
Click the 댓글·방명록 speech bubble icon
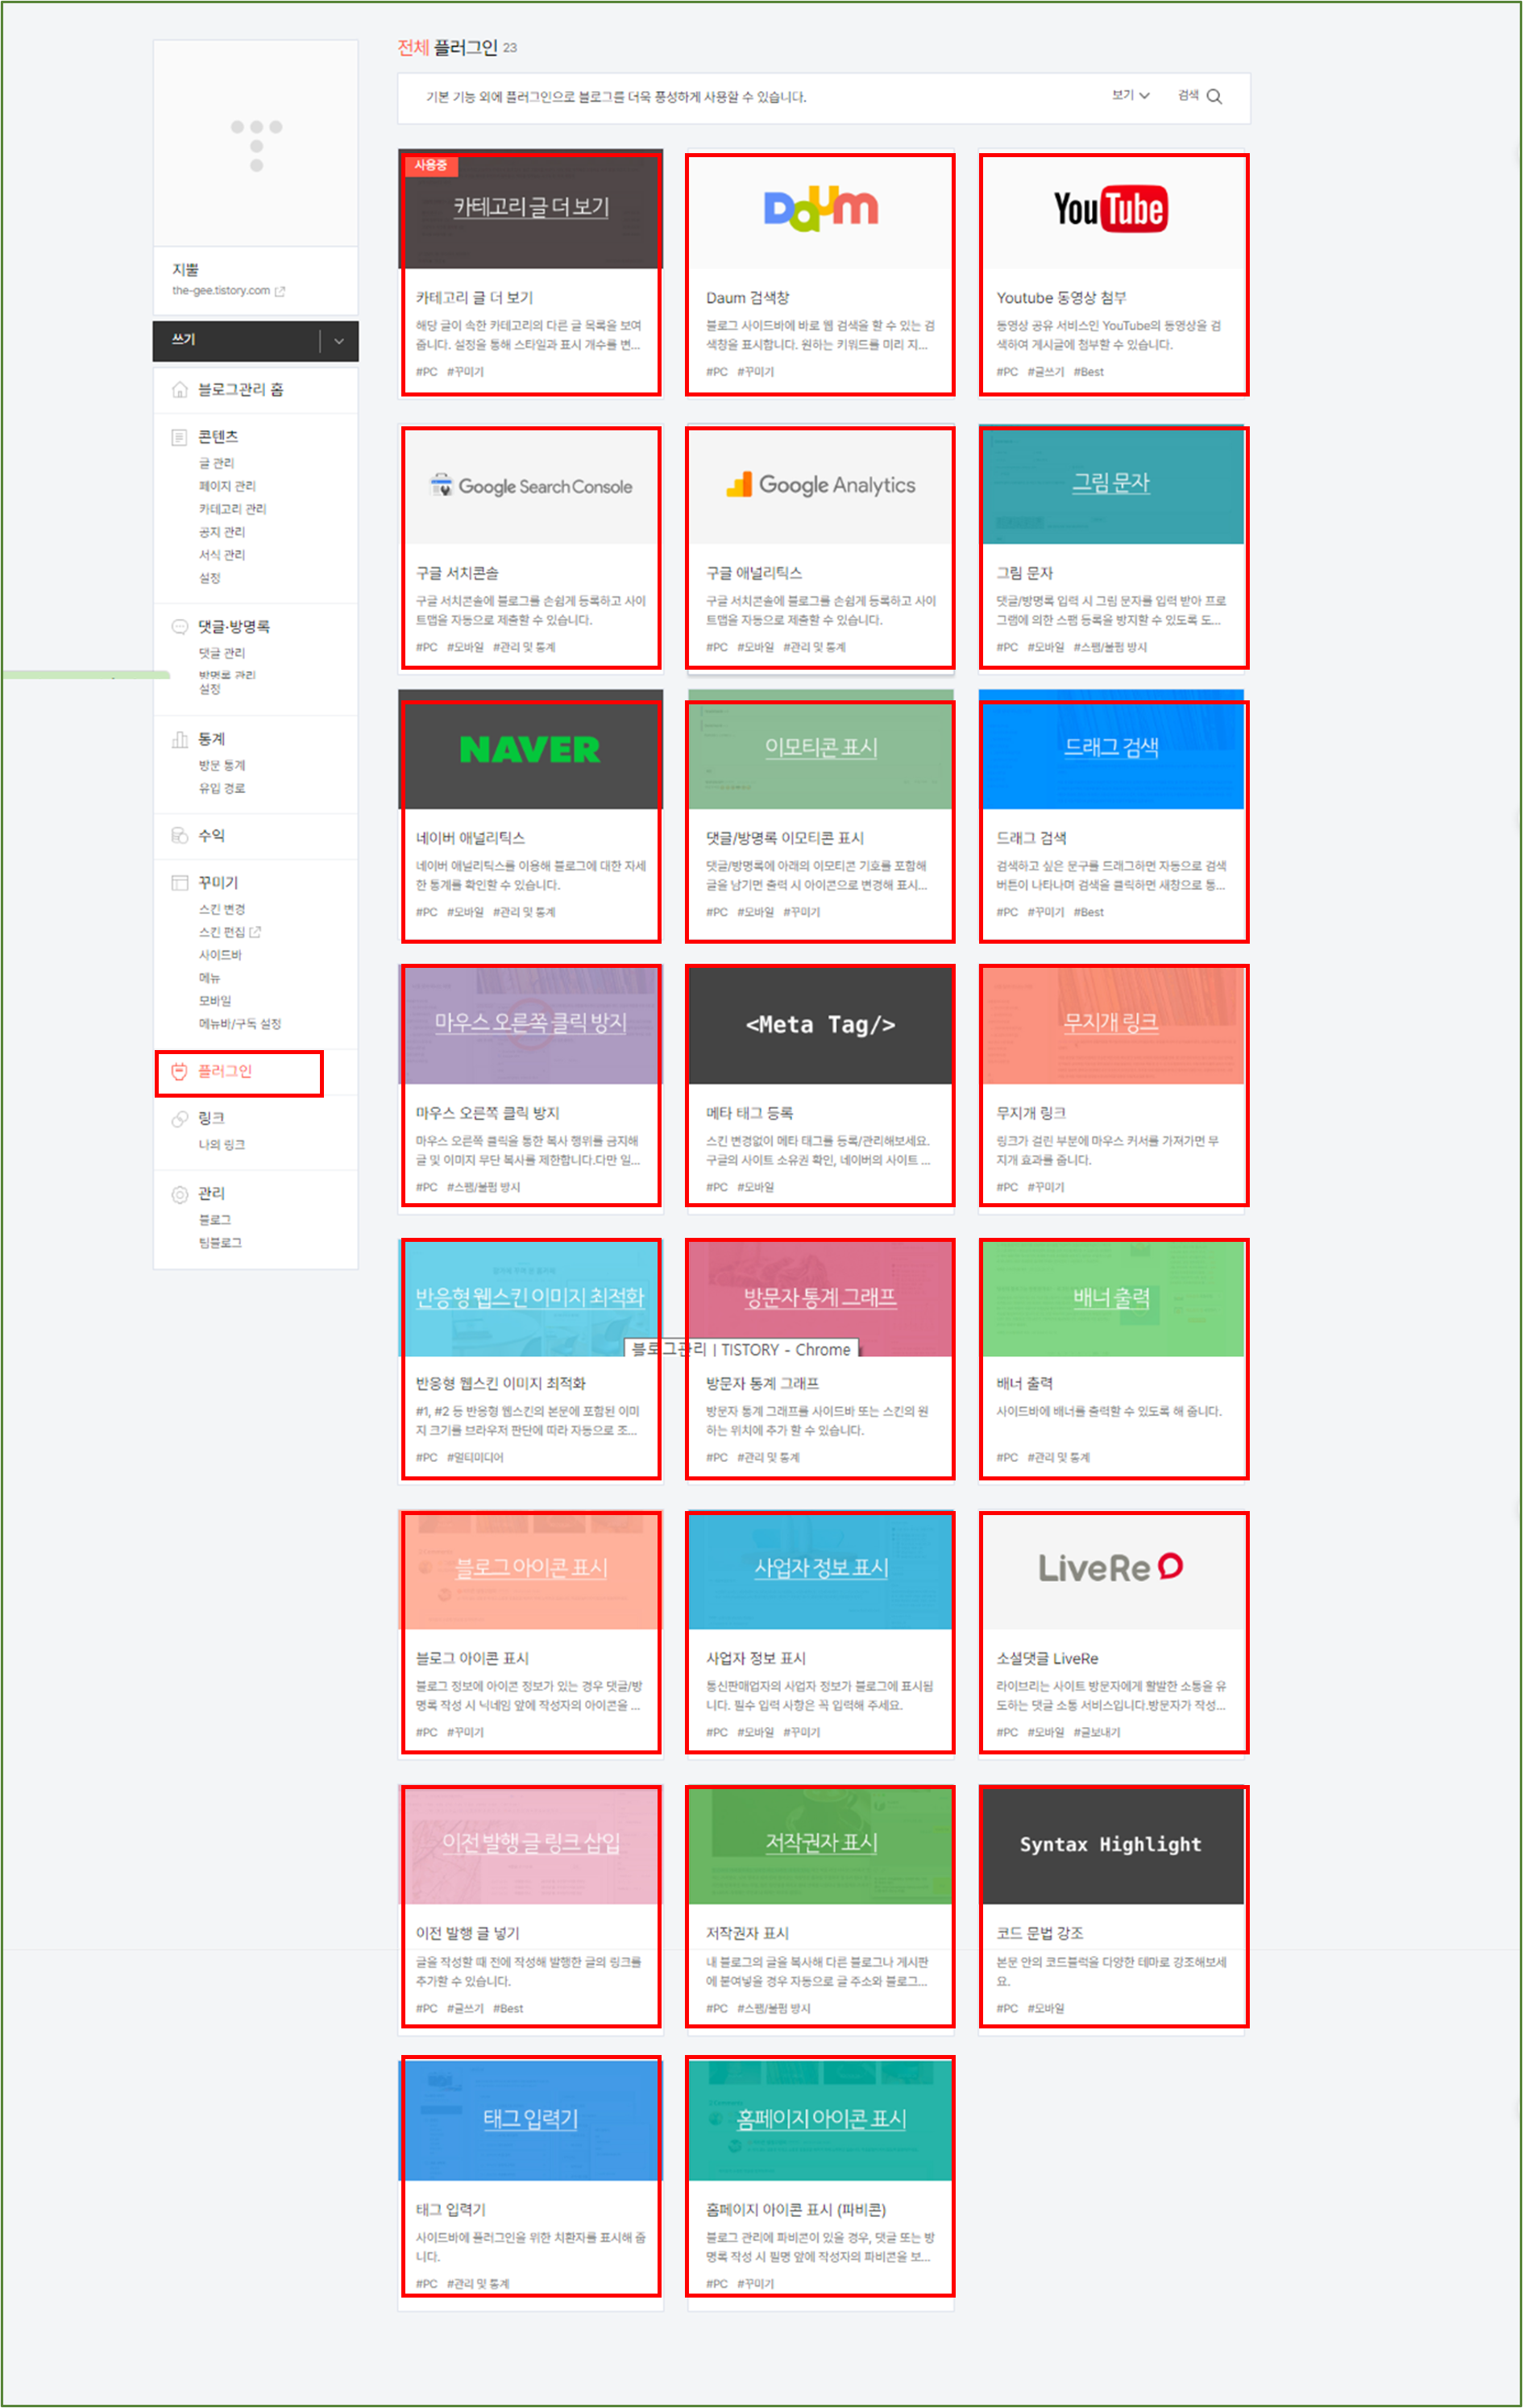pyautogui.click(x=180, y=627)
